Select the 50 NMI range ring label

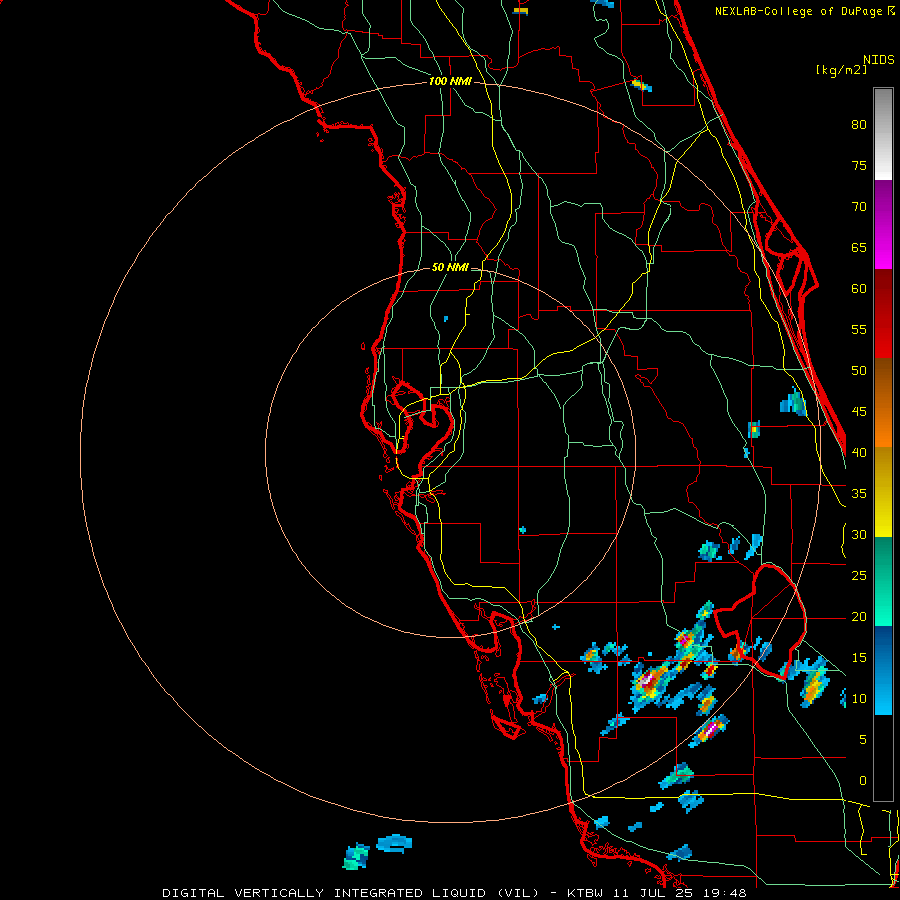(x=449, y=267)
